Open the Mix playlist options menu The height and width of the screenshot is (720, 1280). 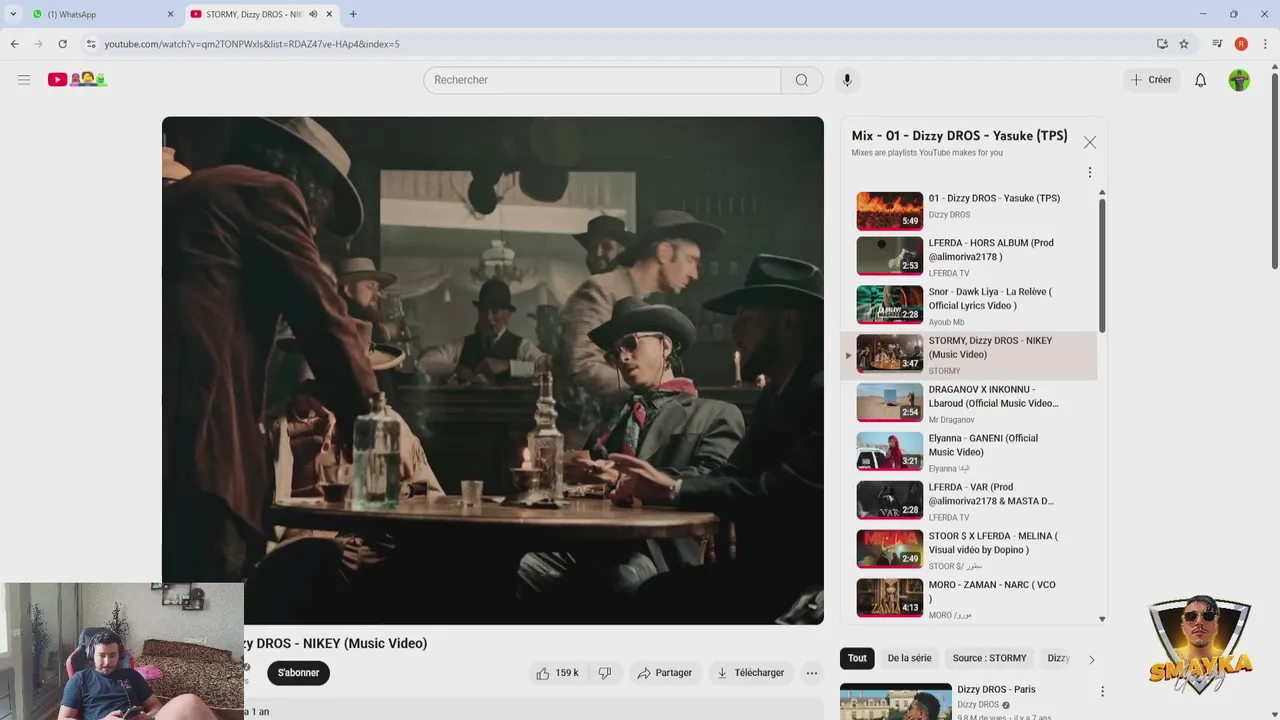point(1090,172)
